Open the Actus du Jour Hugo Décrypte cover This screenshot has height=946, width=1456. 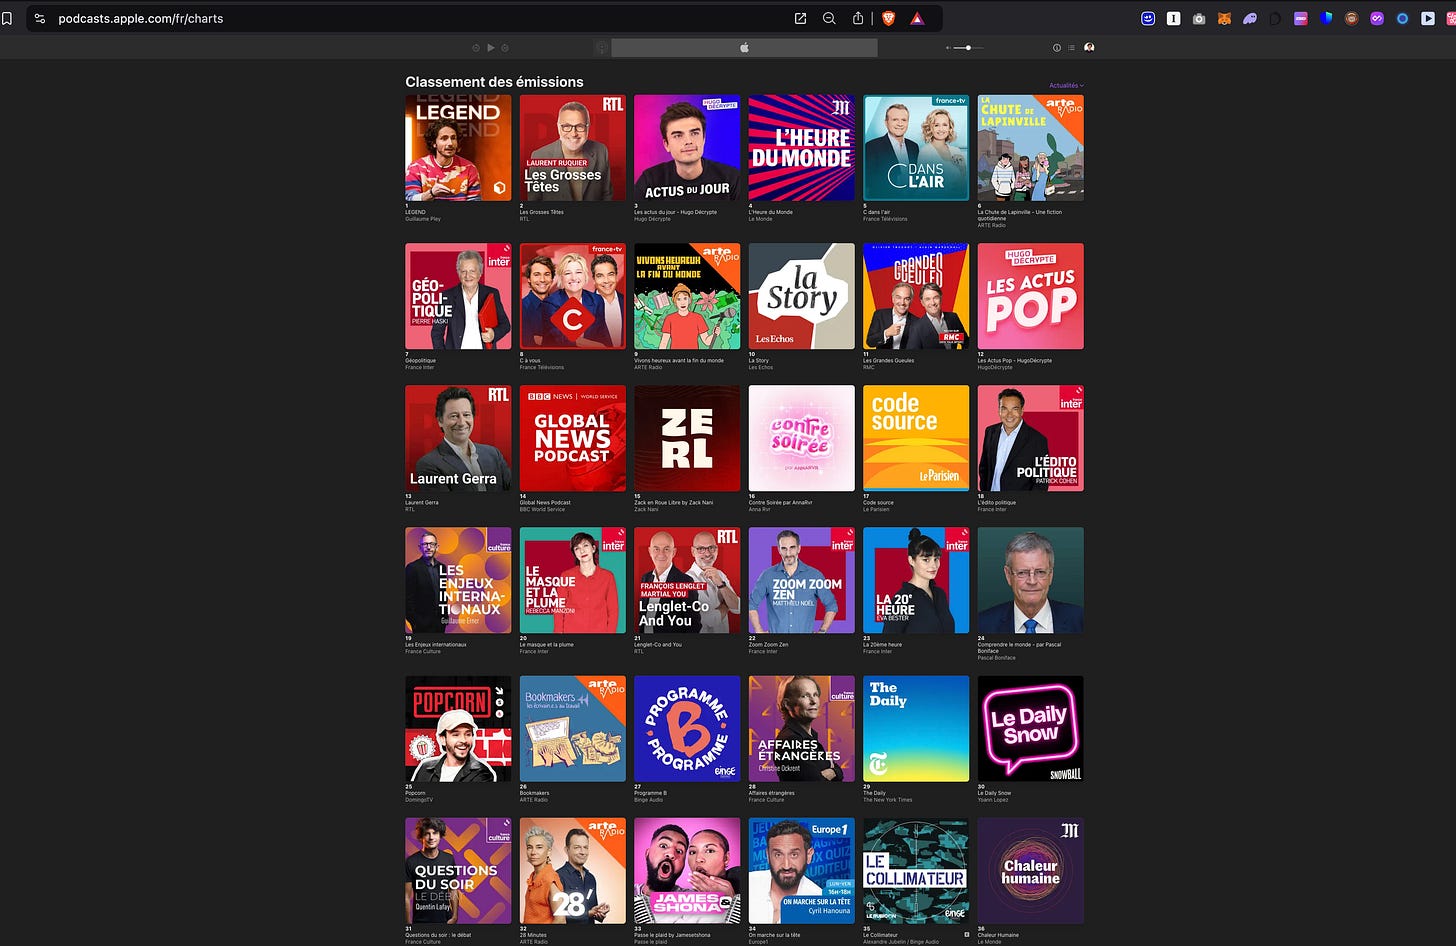pos(687,148)
